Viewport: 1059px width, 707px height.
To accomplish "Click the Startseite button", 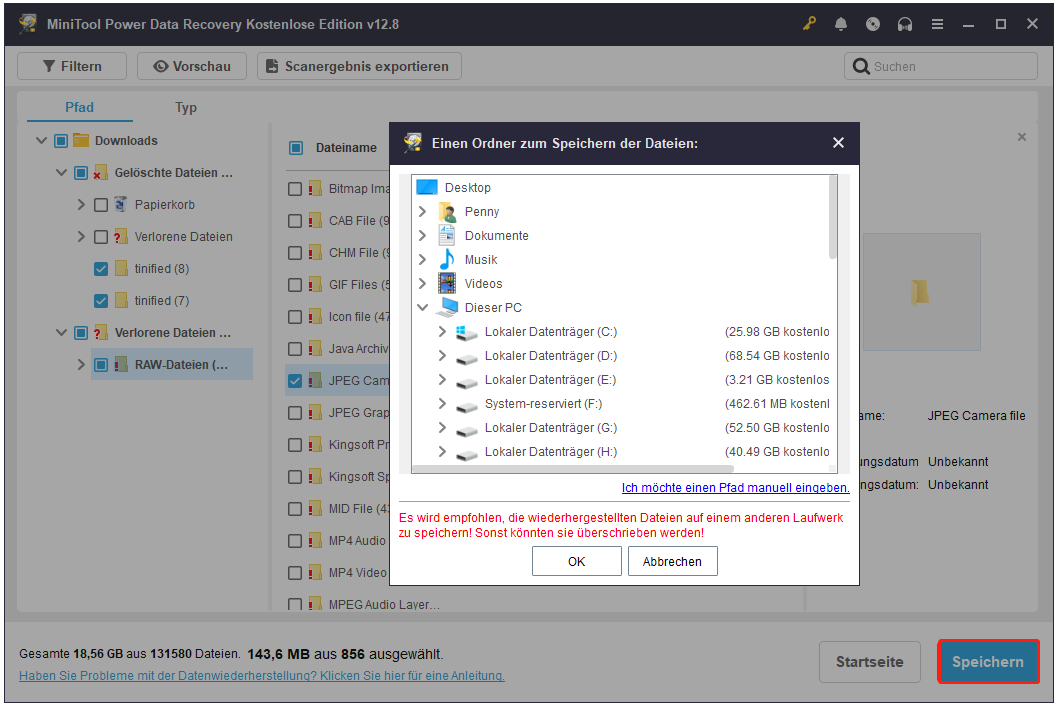I will pos(869,662).
